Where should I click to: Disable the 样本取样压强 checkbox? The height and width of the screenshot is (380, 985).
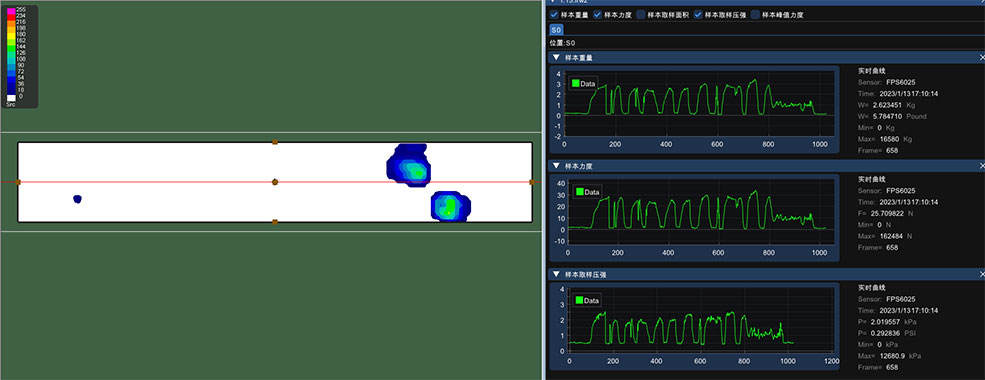699,15
